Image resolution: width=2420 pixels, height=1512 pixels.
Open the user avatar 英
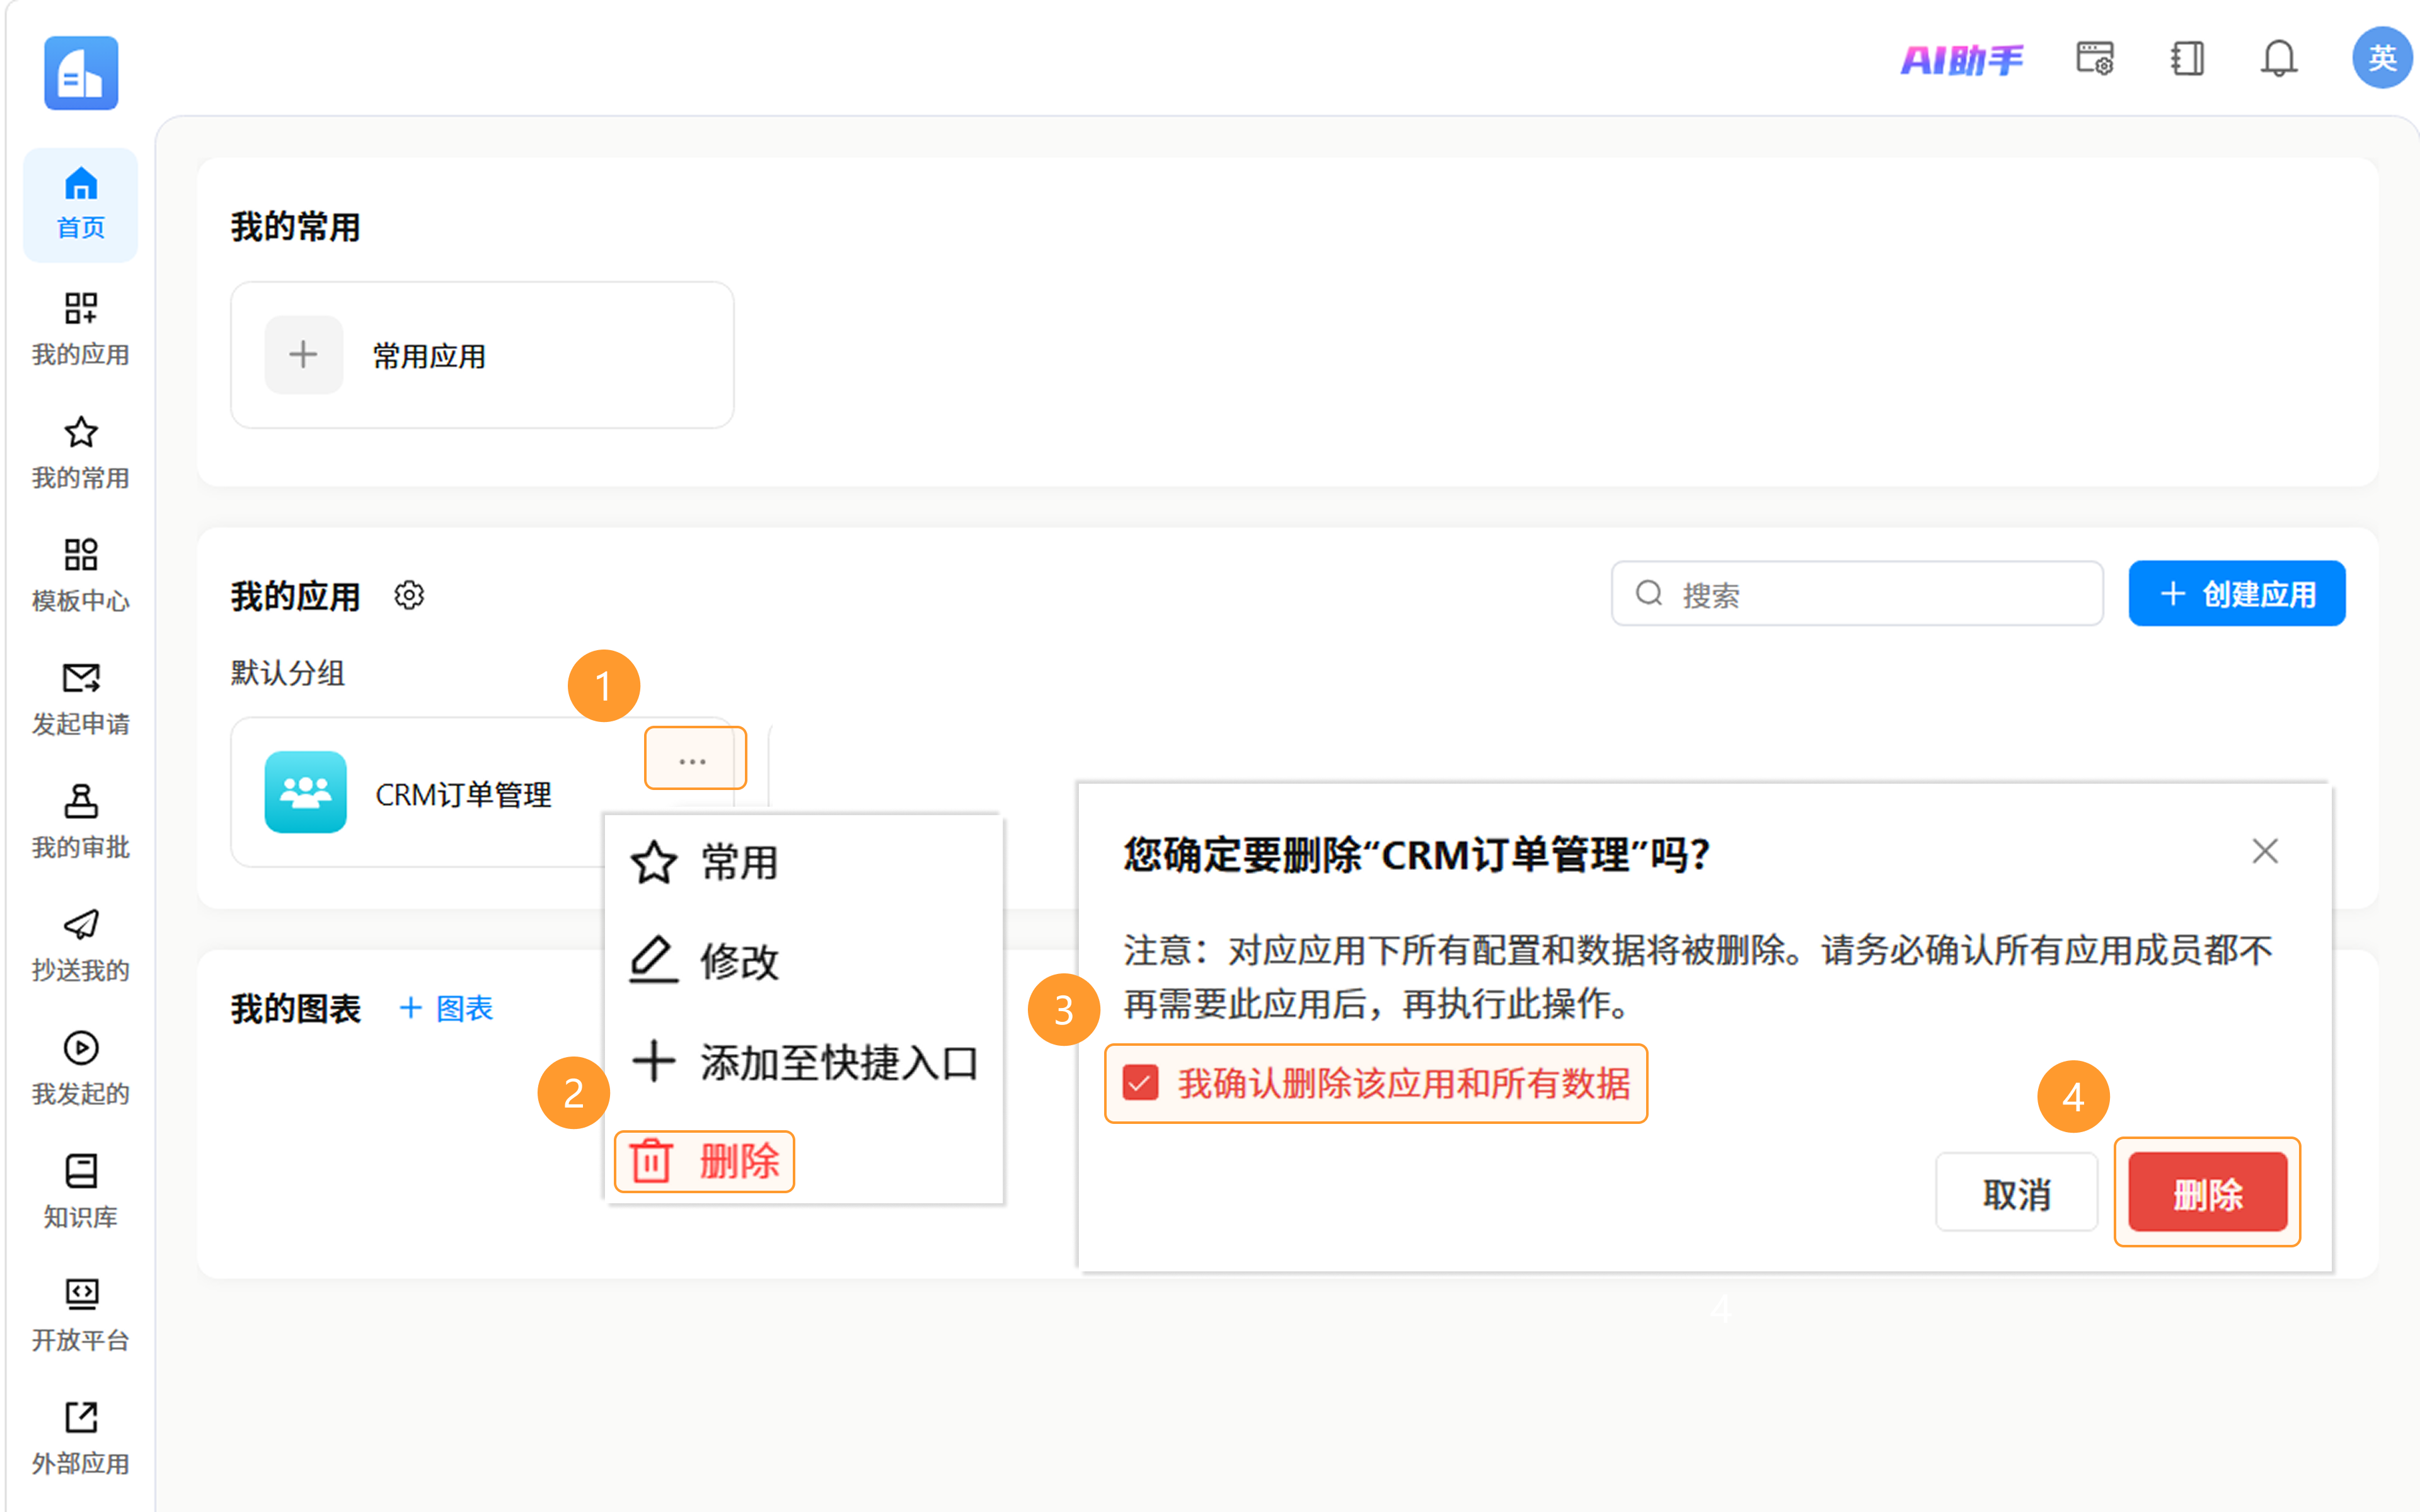2382,58
